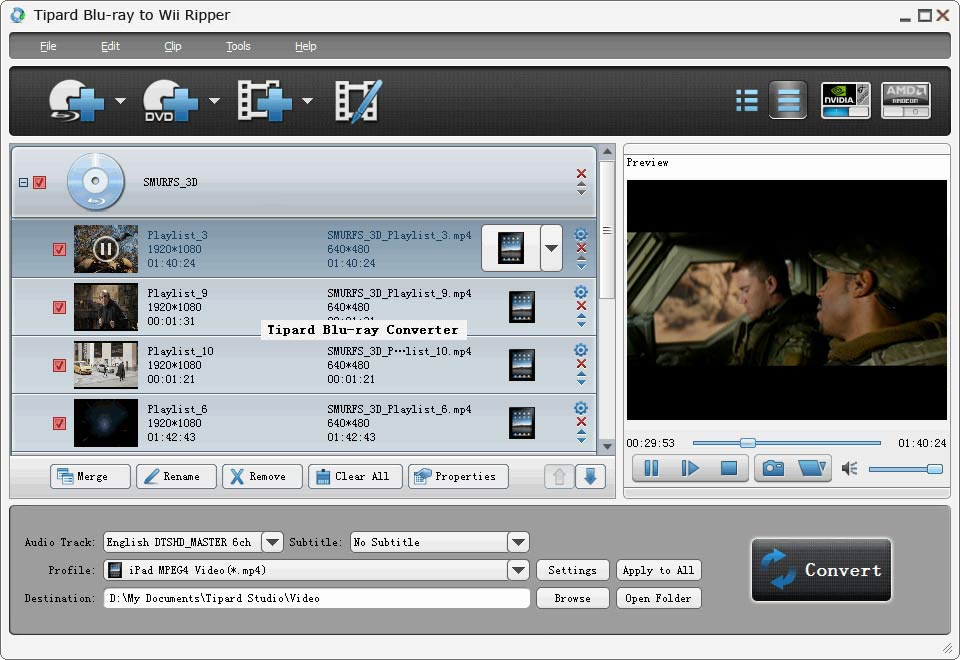The image size is (960, 660).
Task: Open the Profile dropdown
Action: click(x=518, y=570)
